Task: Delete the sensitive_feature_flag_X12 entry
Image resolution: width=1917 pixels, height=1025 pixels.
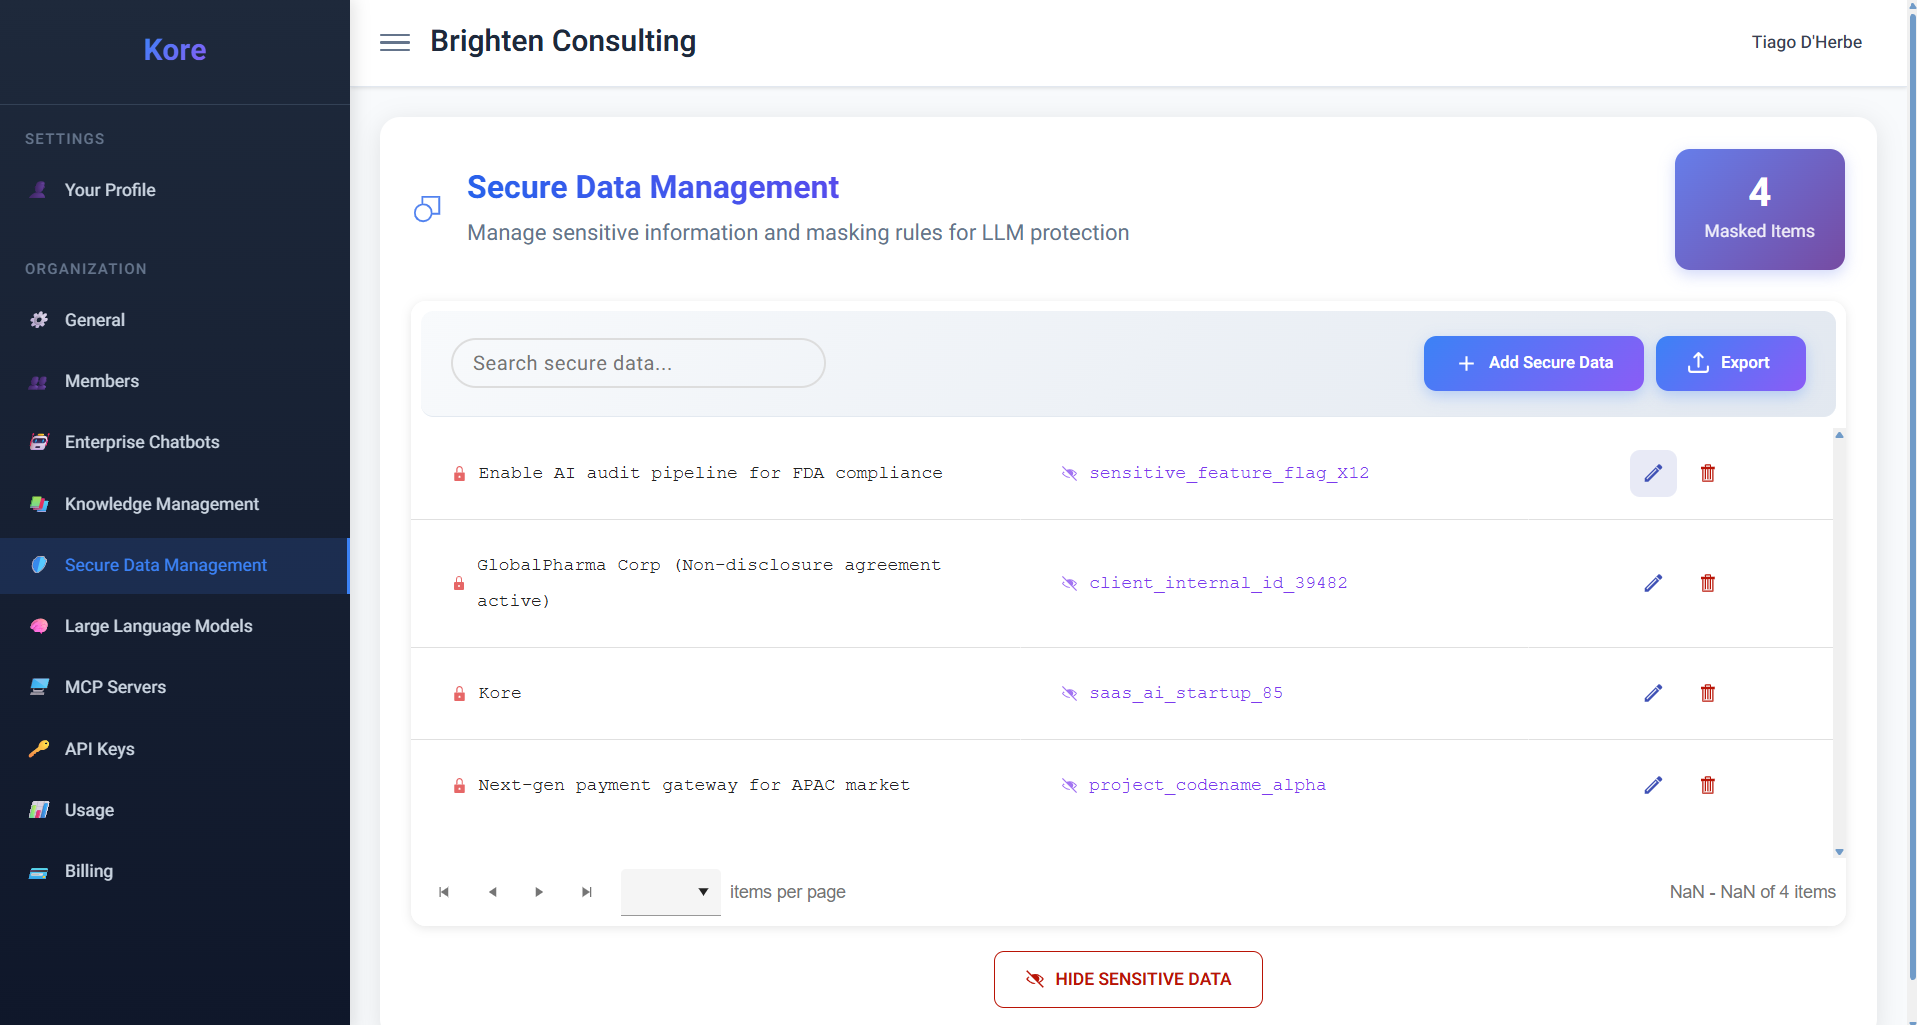Action: (x=1708, y=473)
